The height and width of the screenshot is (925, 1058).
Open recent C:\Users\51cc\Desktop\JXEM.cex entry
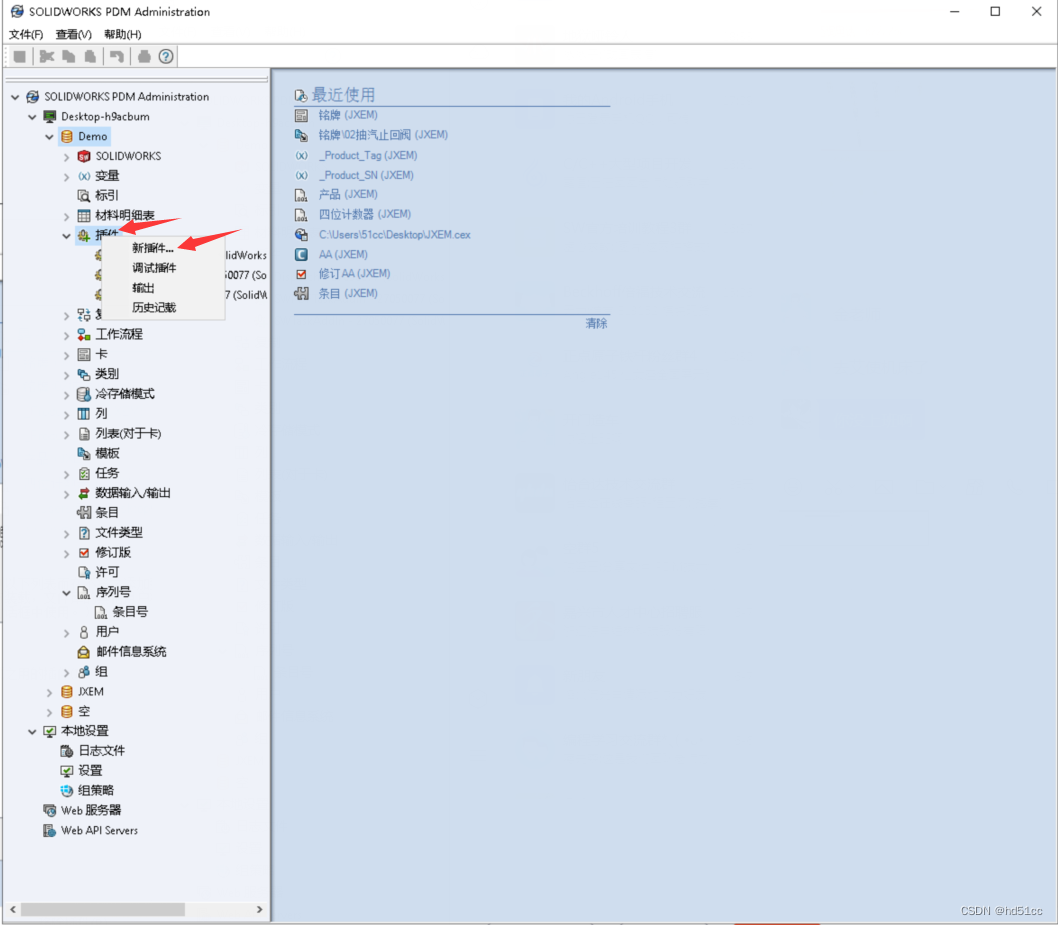point(395,235)
